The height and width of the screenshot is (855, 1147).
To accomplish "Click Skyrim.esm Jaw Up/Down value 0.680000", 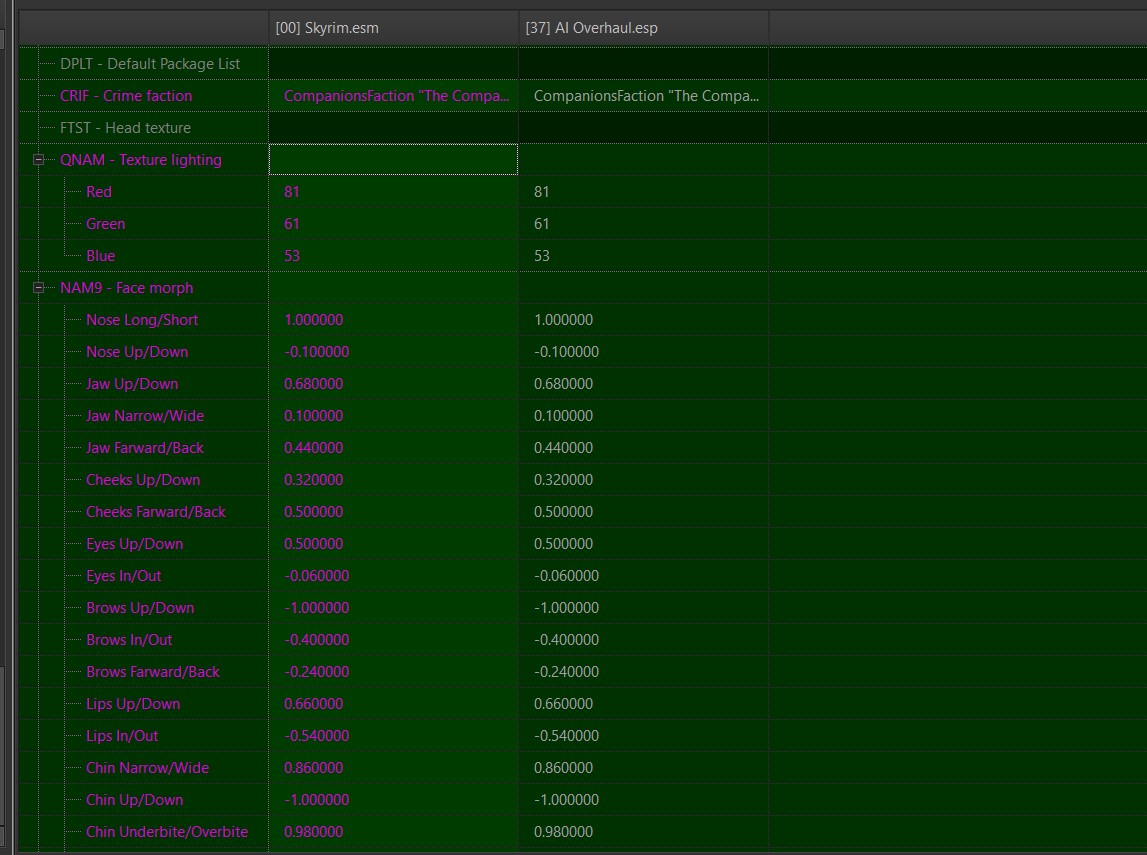I will click(x=313, y=384).
